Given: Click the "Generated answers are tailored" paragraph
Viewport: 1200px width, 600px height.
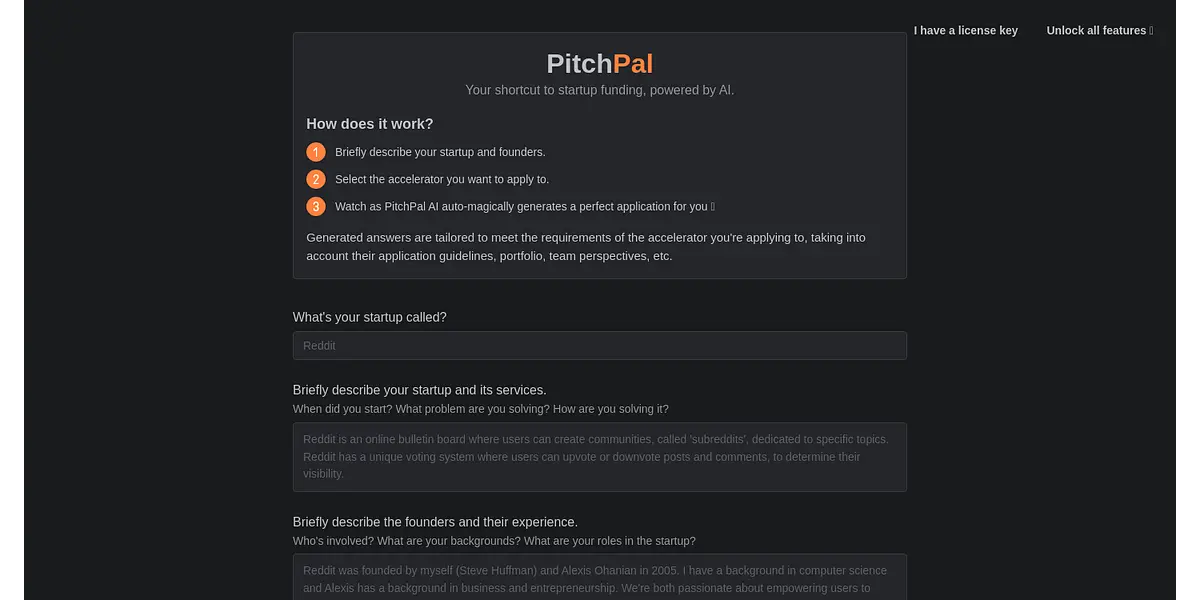Looking at the screenshot, I should pyautogui.click(x=586, y=247).
